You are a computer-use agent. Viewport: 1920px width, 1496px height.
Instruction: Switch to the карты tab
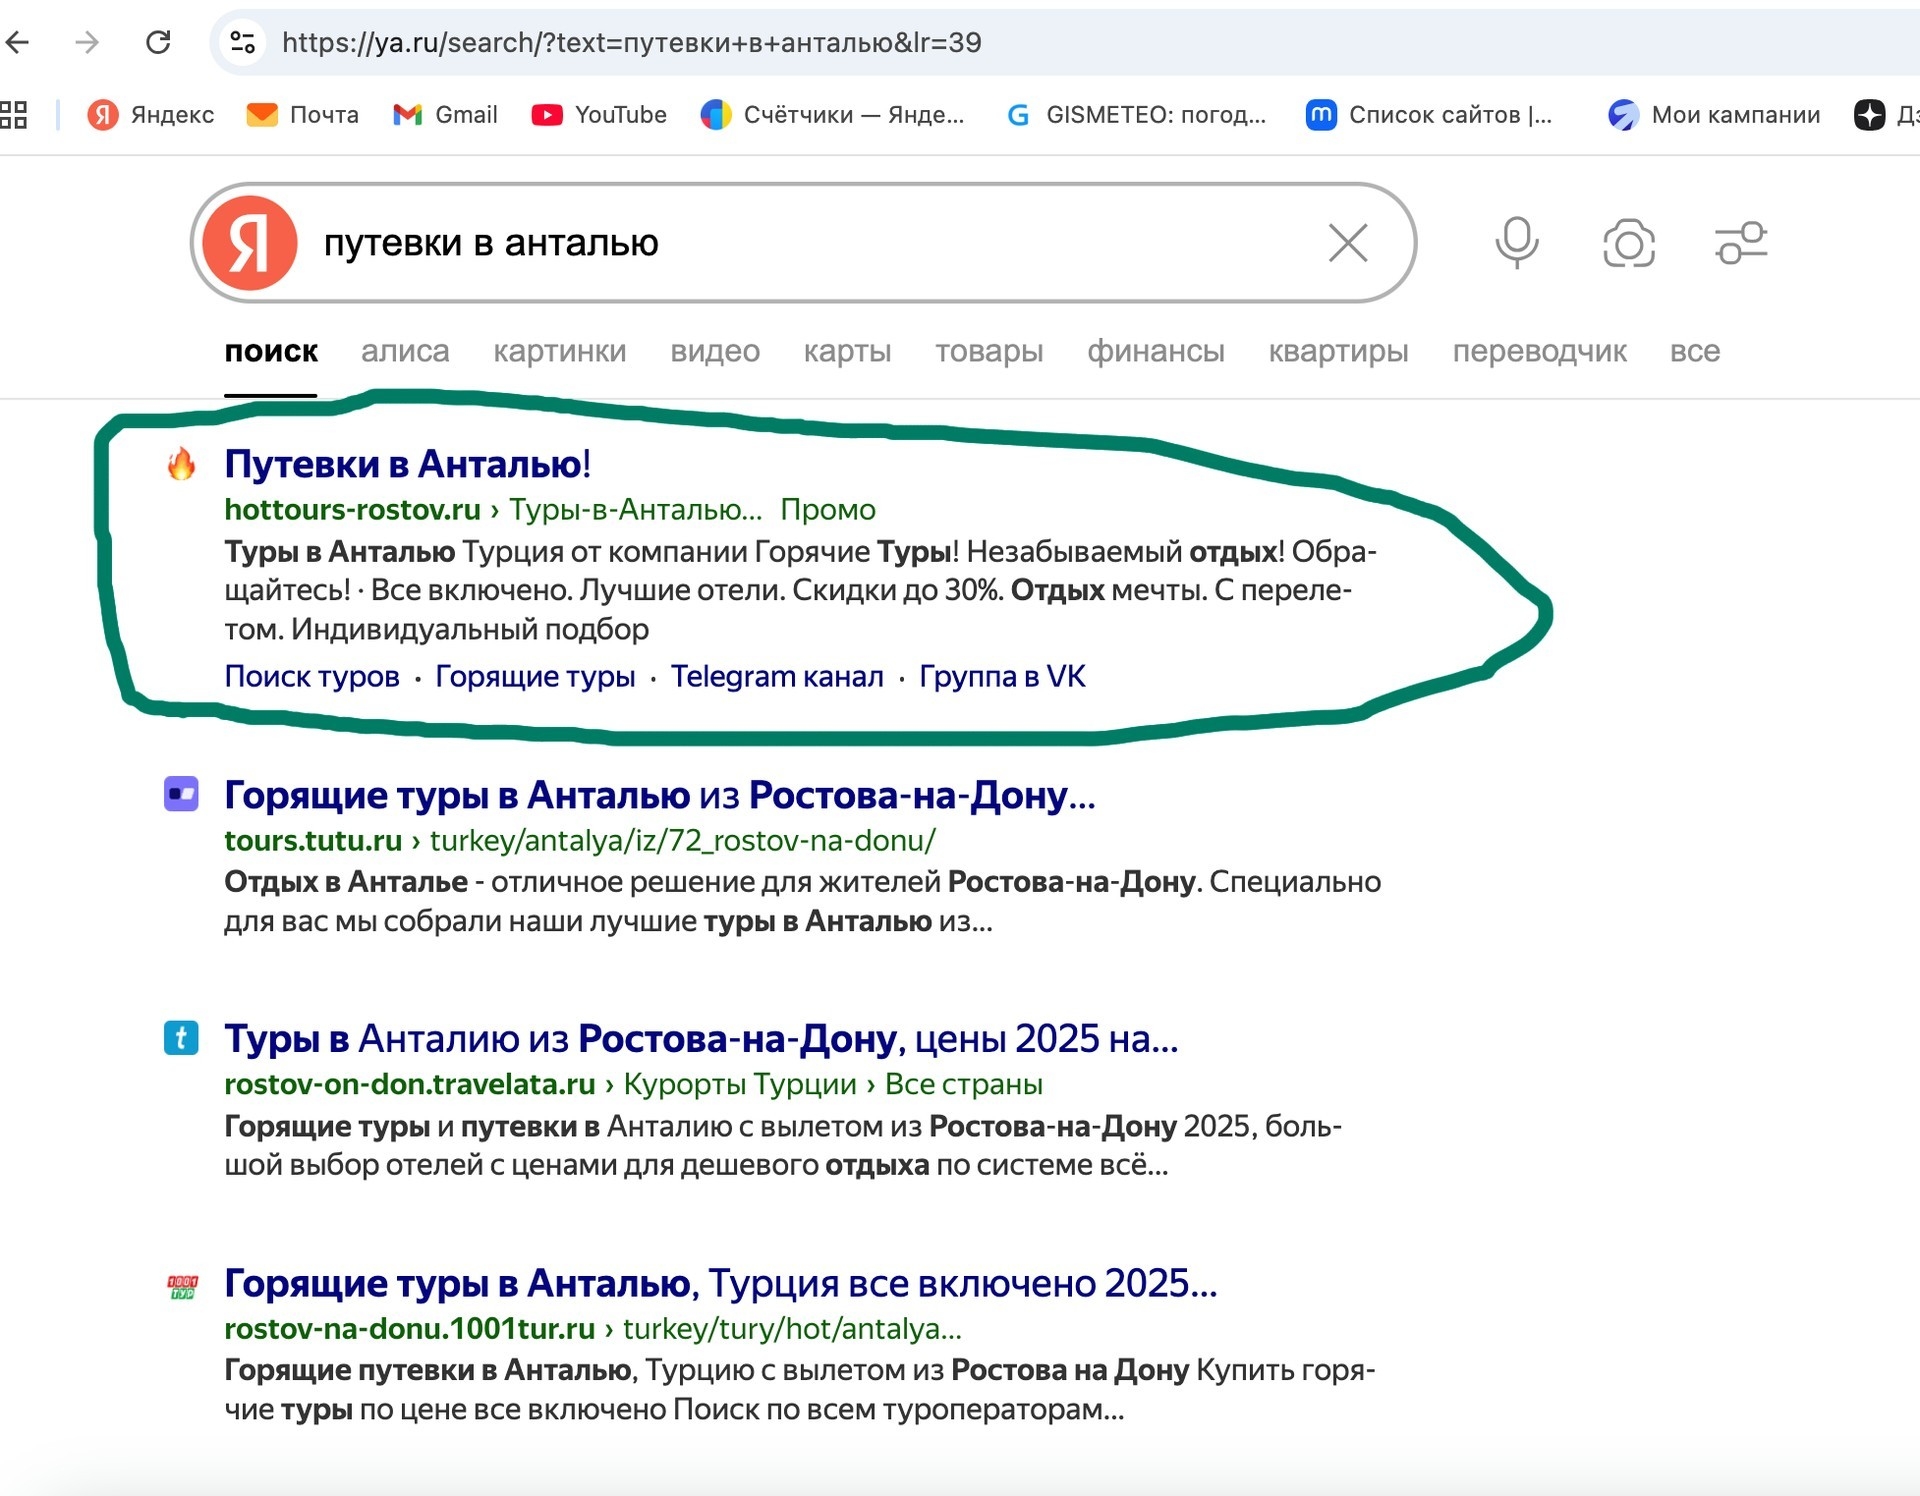(847, 351)
